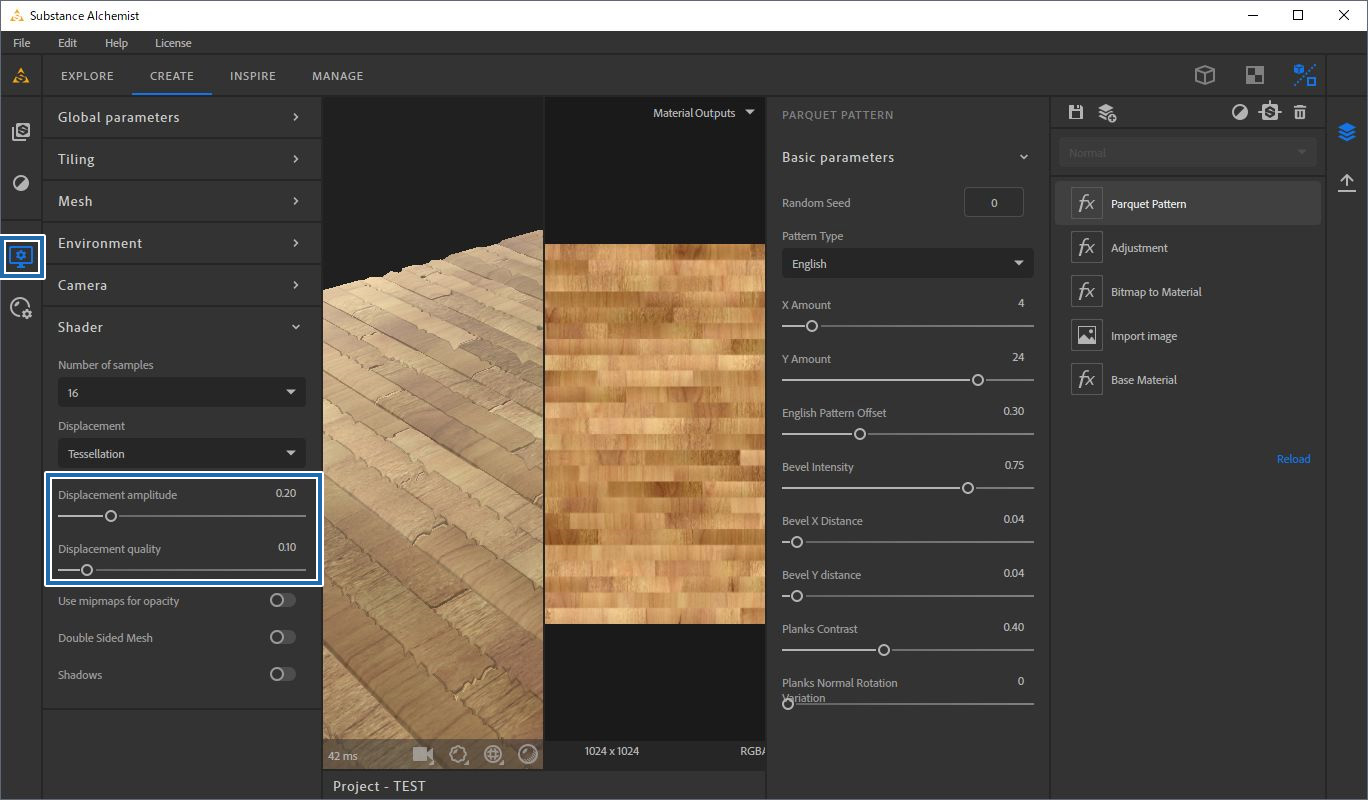1368x800 pixels.
Task: Open the Help menu
Action: point(116,43)
